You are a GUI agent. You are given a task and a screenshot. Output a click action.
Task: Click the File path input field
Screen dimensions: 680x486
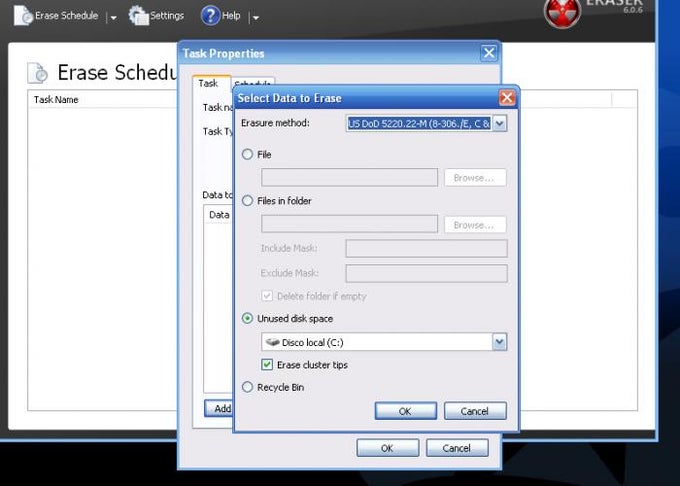click(x=350, y=178)
